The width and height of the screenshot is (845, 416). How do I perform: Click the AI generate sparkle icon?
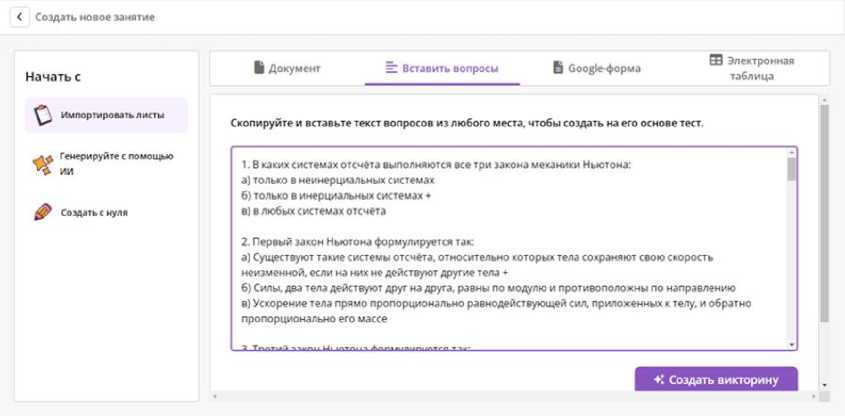click(x=43, y=164)
